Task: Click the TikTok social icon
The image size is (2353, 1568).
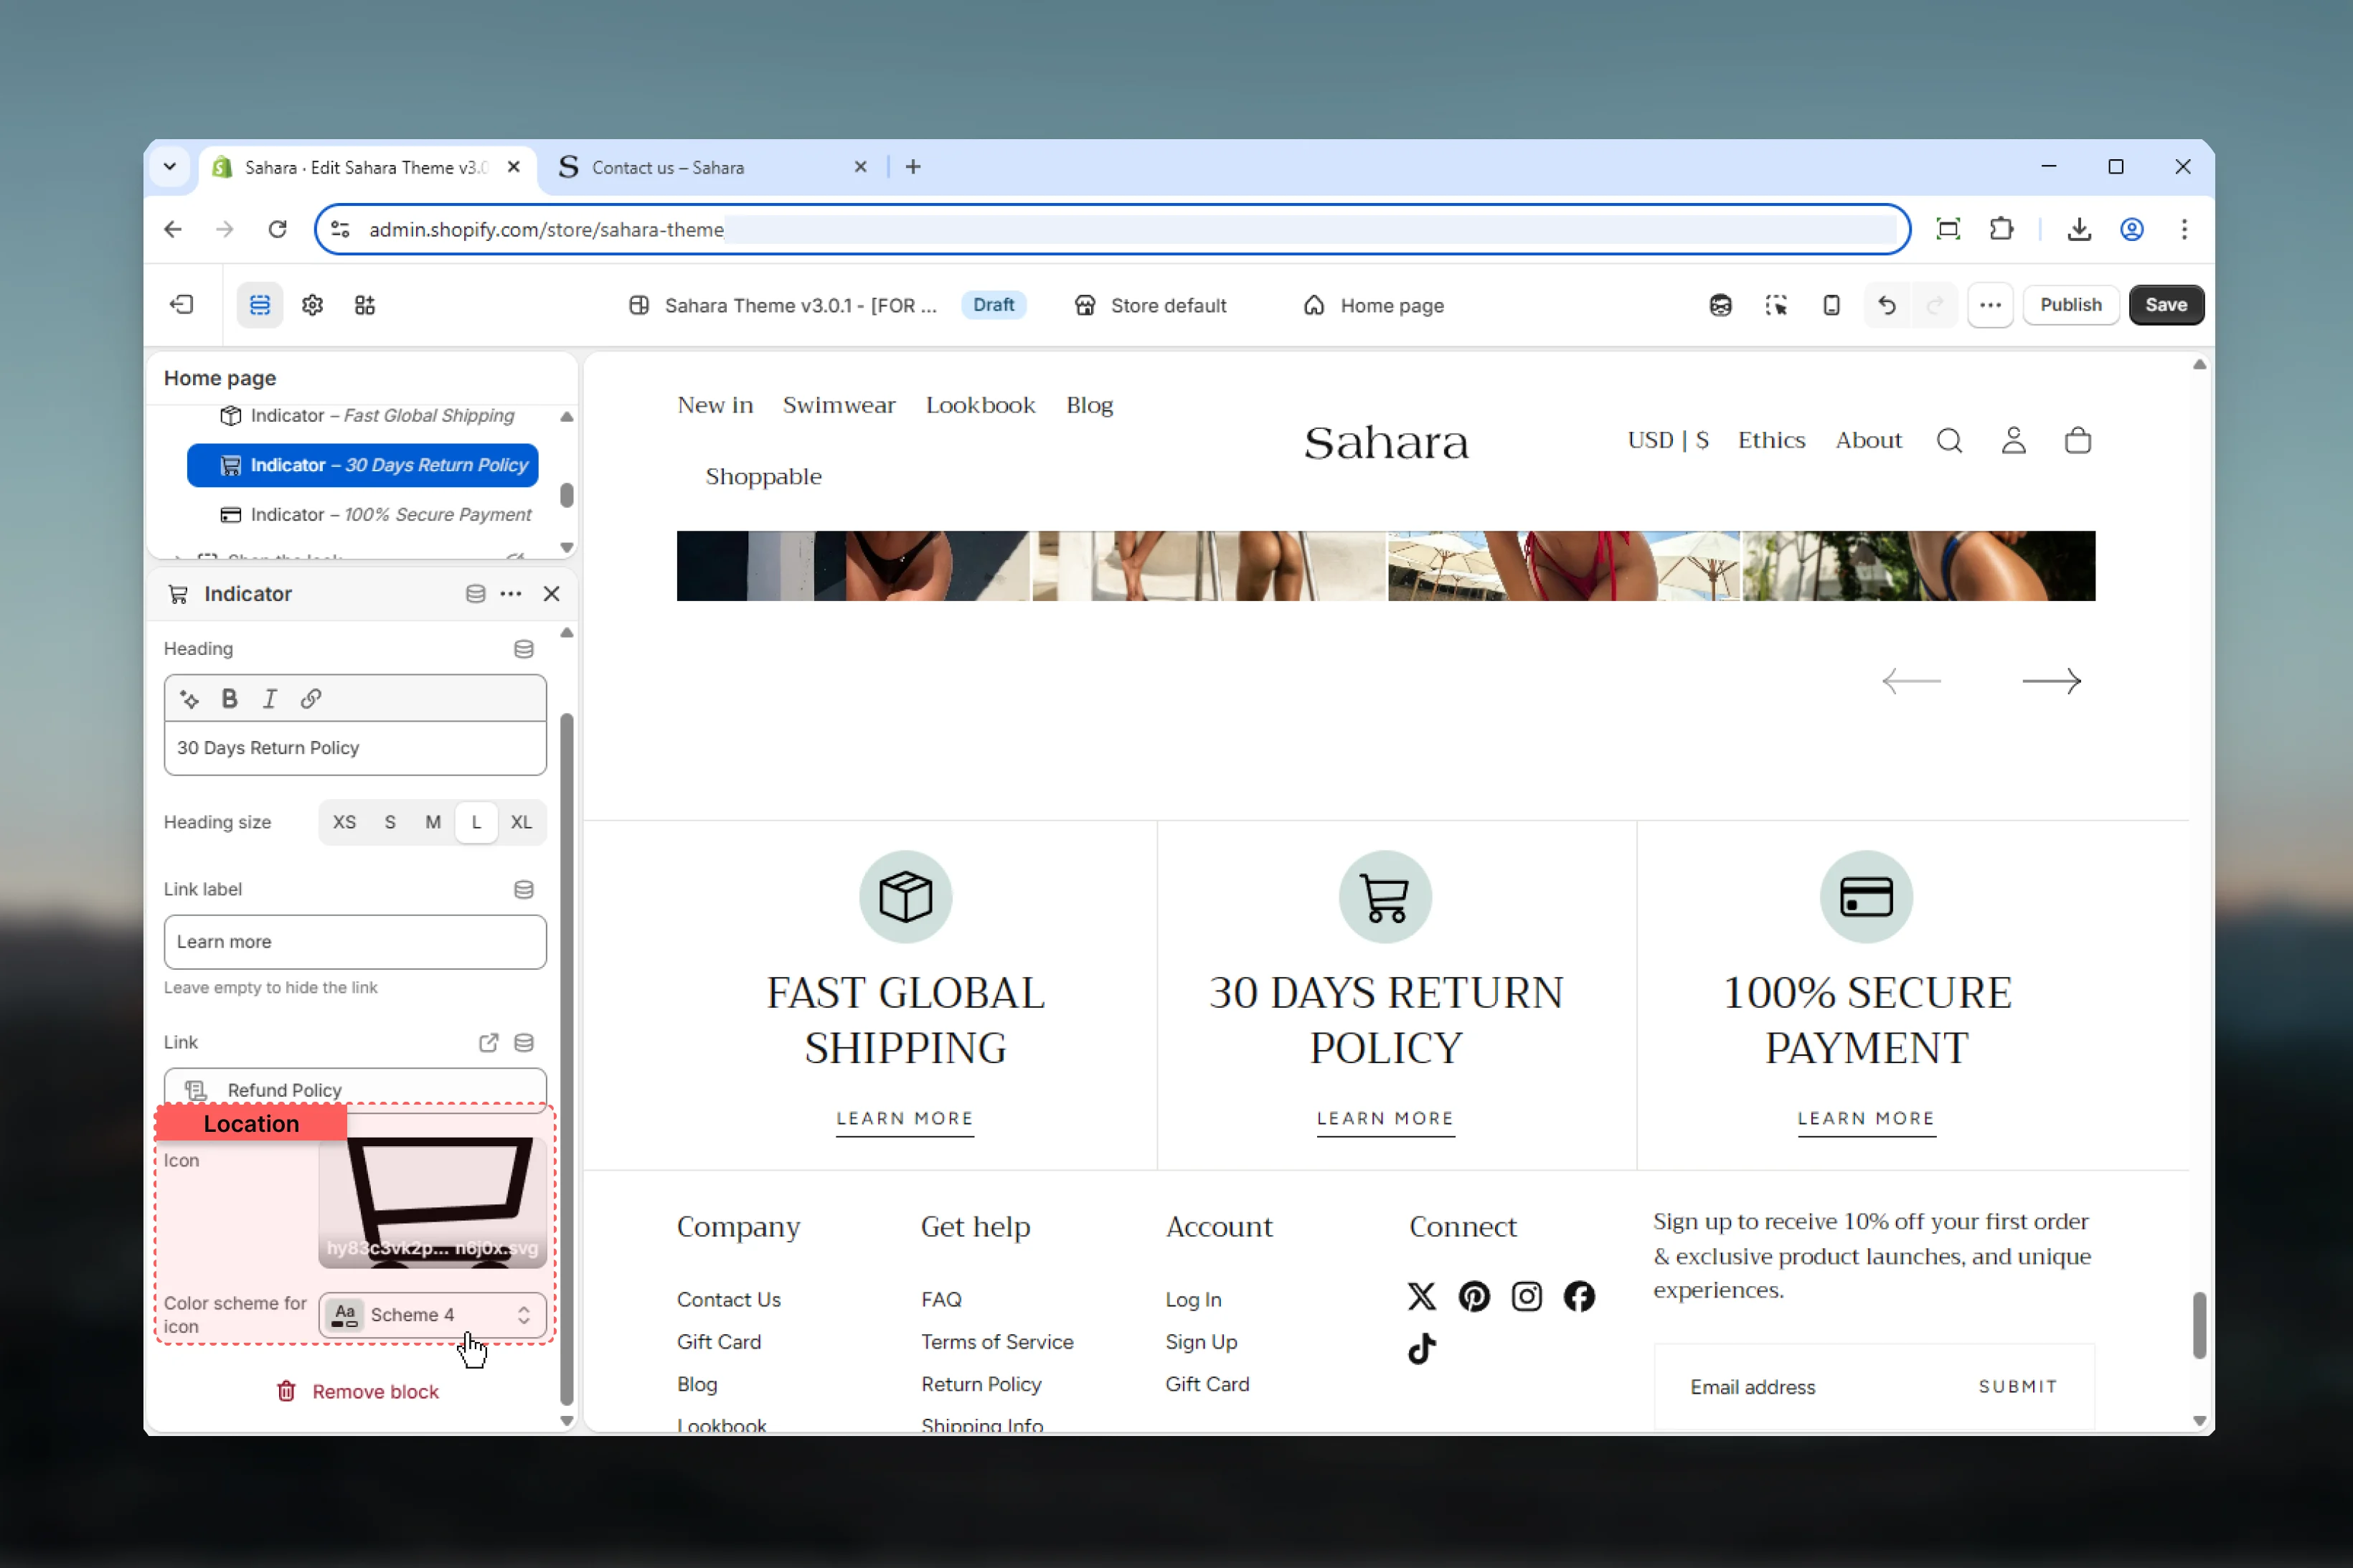Action: (x=1422, y=1349)
